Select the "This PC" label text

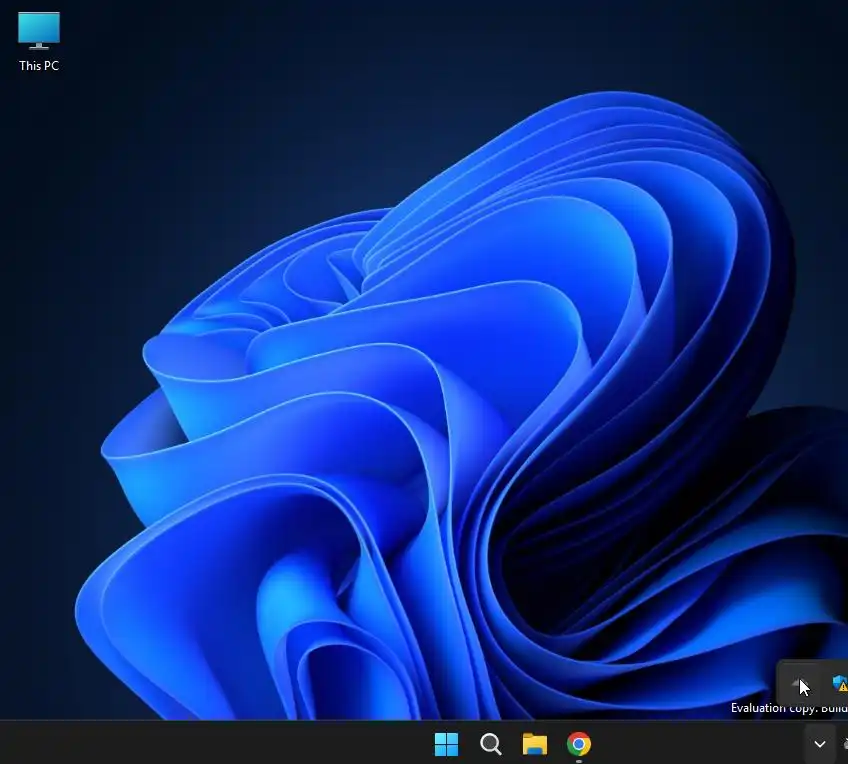point(38,65)
